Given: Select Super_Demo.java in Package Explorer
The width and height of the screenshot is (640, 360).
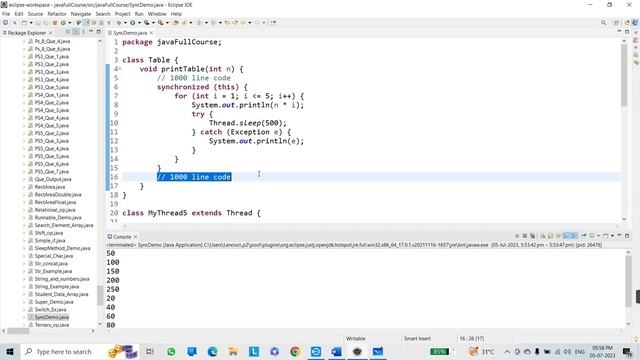Looking at the screenshot, I should click(x=54, y=302).
